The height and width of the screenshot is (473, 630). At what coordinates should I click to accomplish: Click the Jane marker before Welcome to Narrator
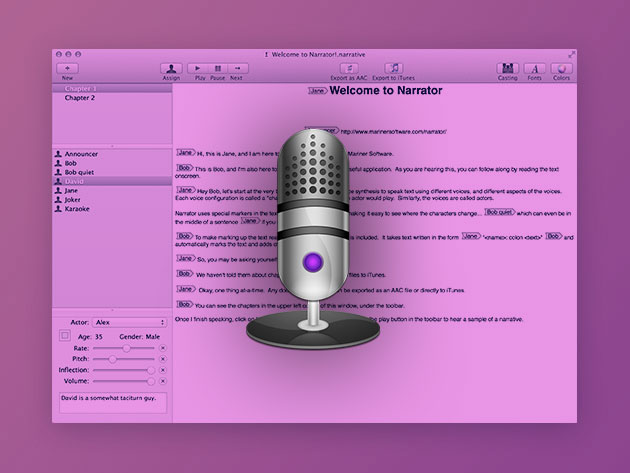[318, 91]
